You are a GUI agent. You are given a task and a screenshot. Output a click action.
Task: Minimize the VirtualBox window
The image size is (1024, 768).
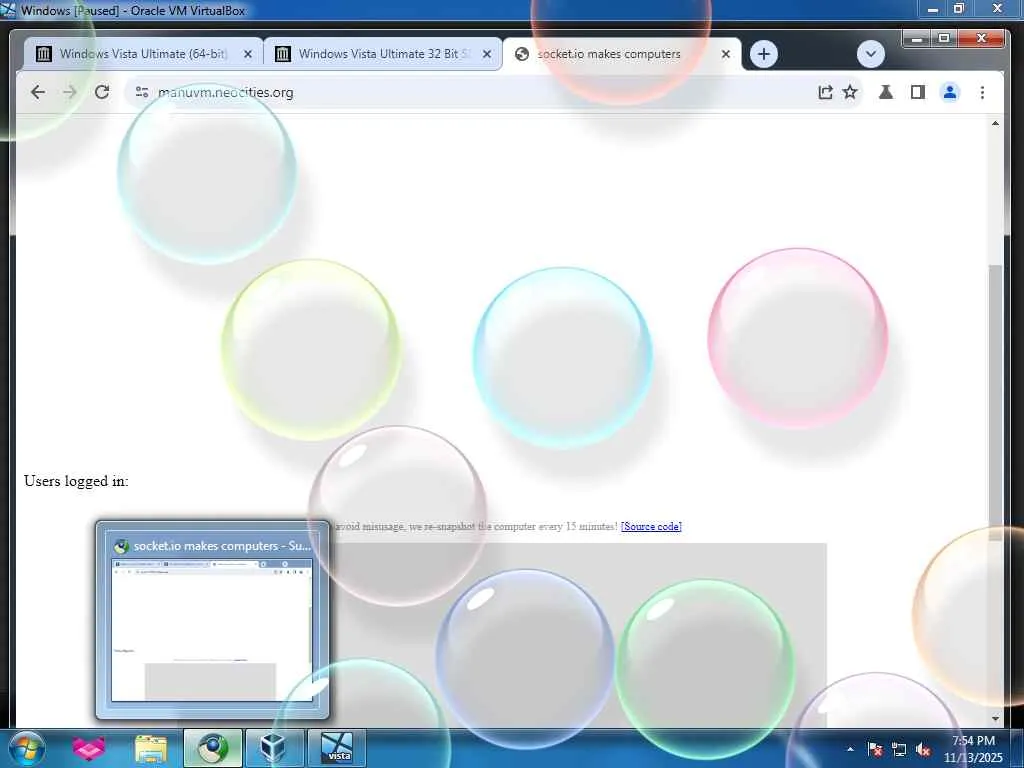[933, 9]
